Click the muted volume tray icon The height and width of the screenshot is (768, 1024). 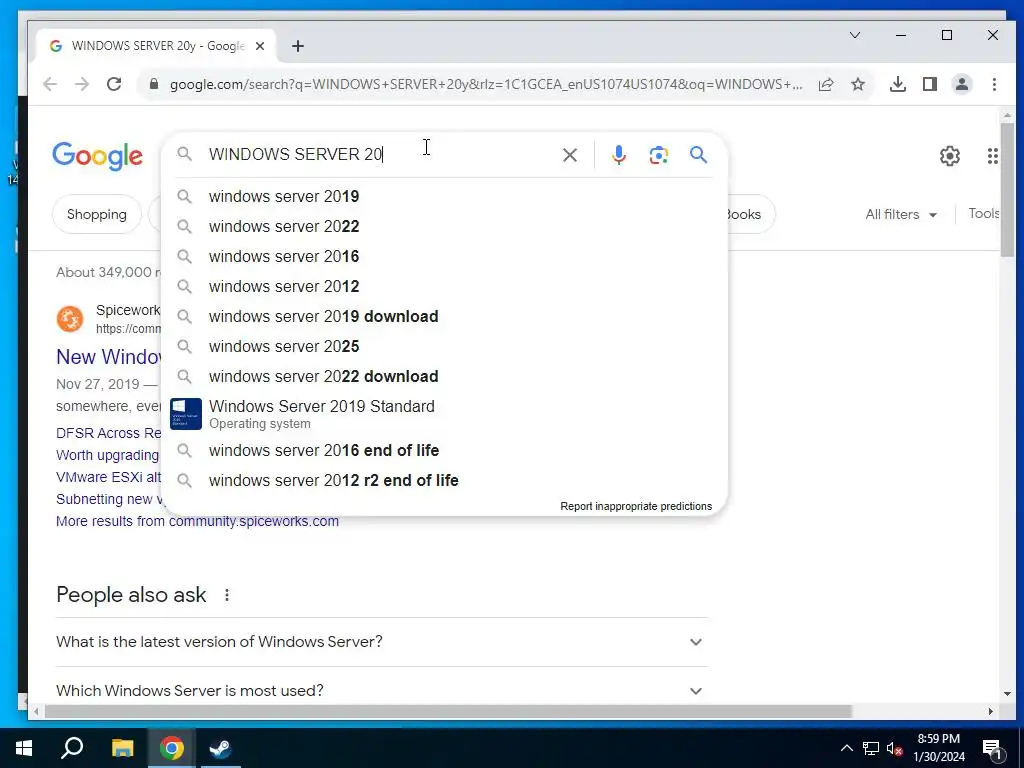895,749
